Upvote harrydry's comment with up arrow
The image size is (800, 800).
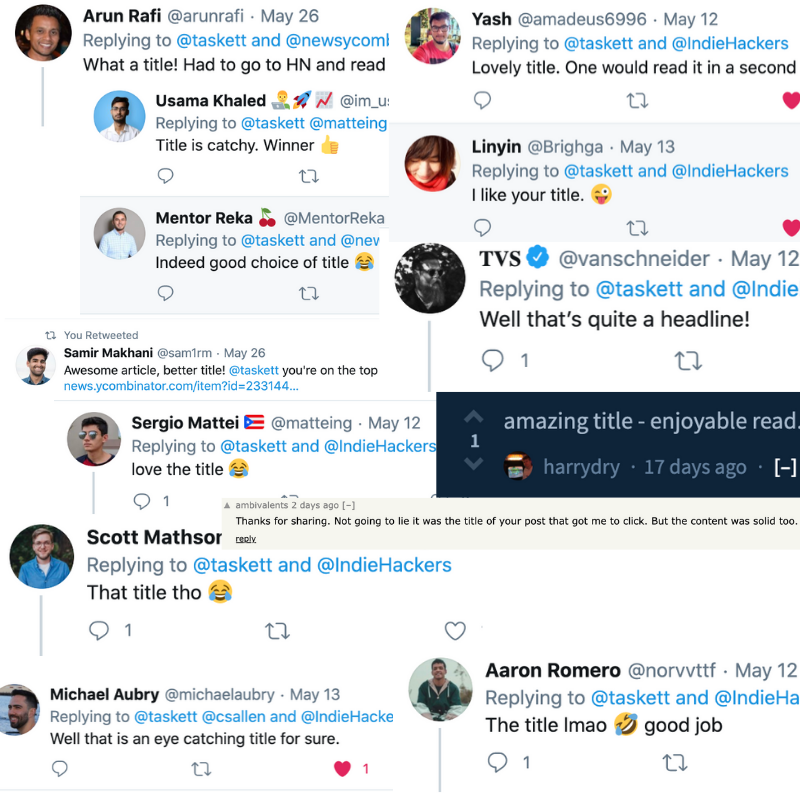point(473,417)
